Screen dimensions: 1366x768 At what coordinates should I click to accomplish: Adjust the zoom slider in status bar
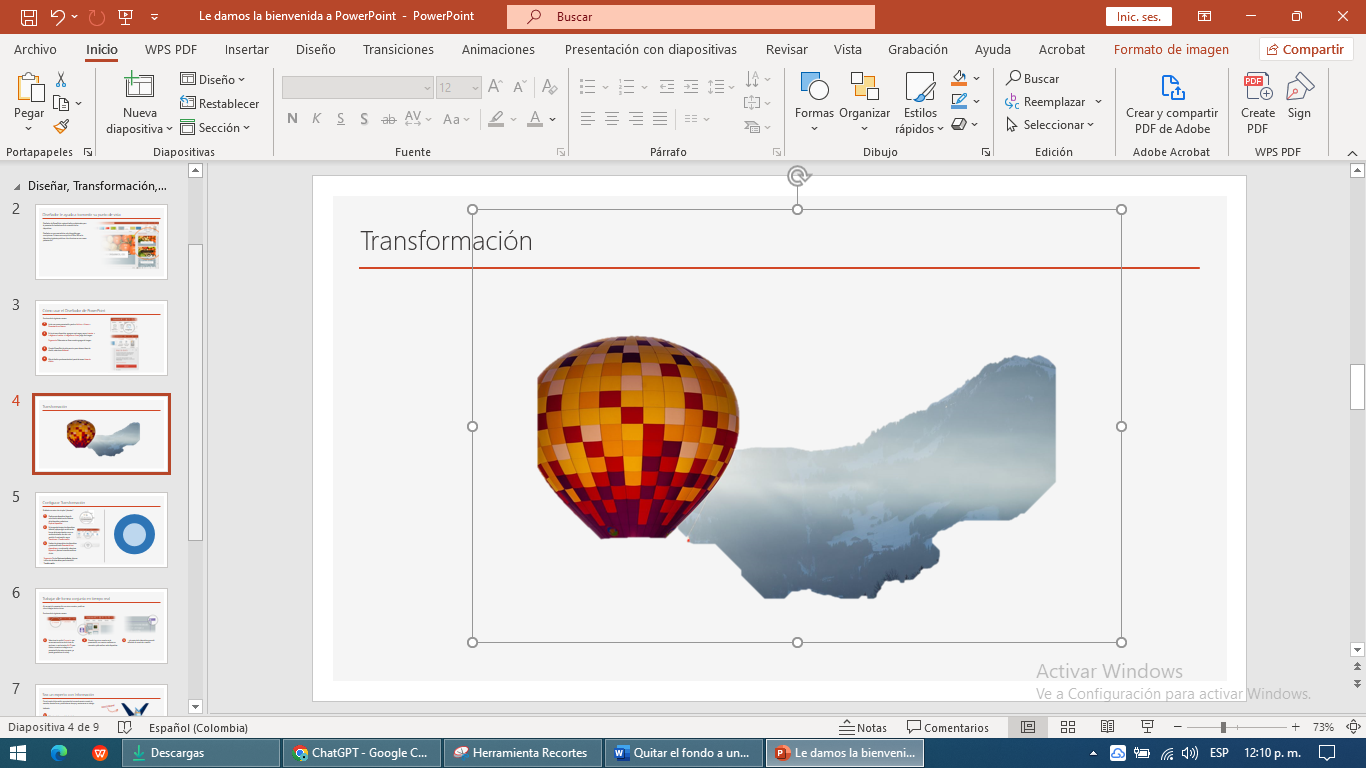(x=1222, y=727)
